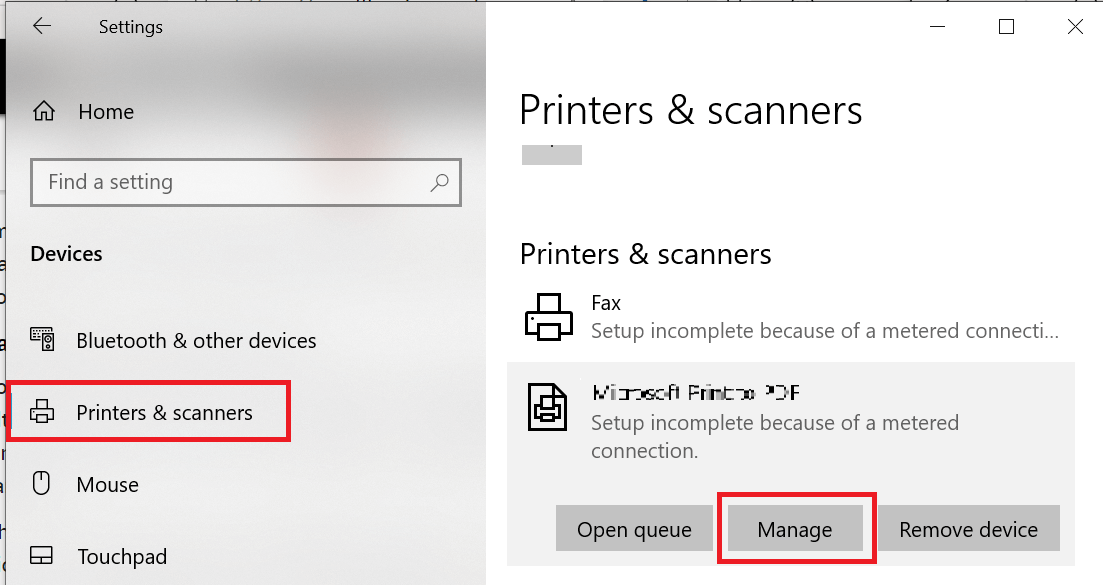Click the back arrow in Settings
The width and height of the screenshot is (1103, 585).
42,27
